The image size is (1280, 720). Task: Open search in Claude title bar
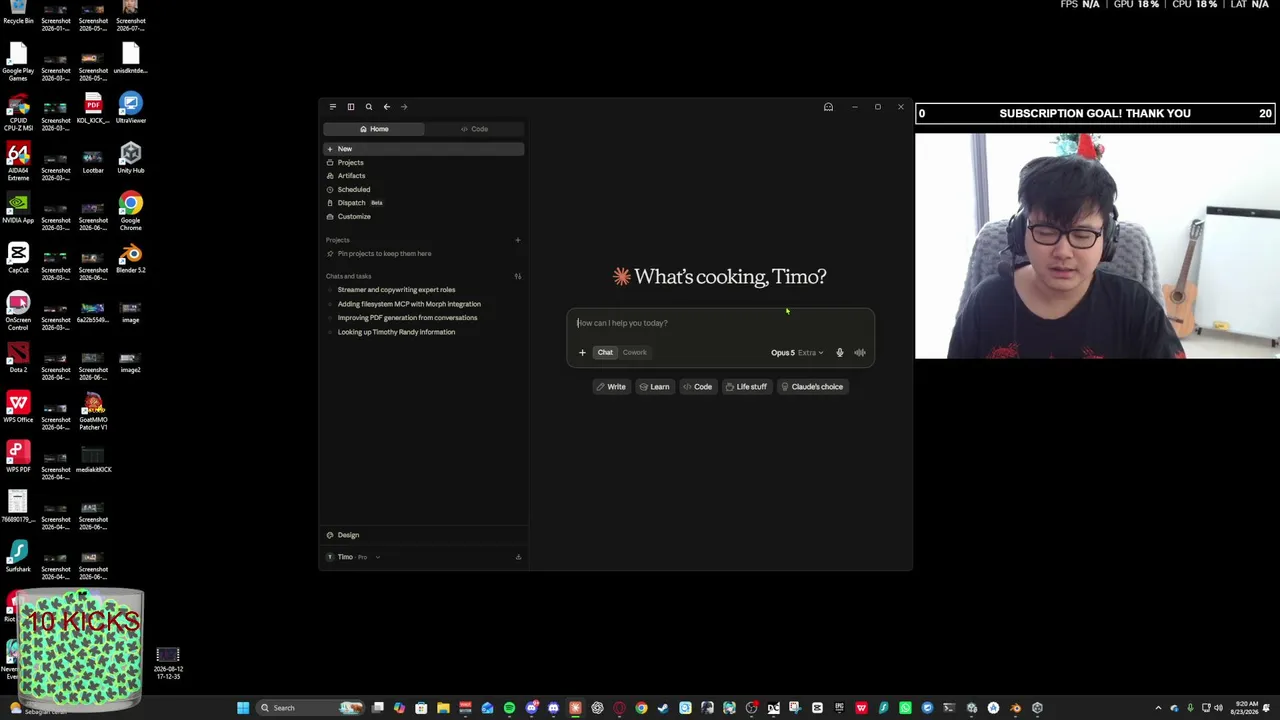pyautogui.click(x=369, y=107)
